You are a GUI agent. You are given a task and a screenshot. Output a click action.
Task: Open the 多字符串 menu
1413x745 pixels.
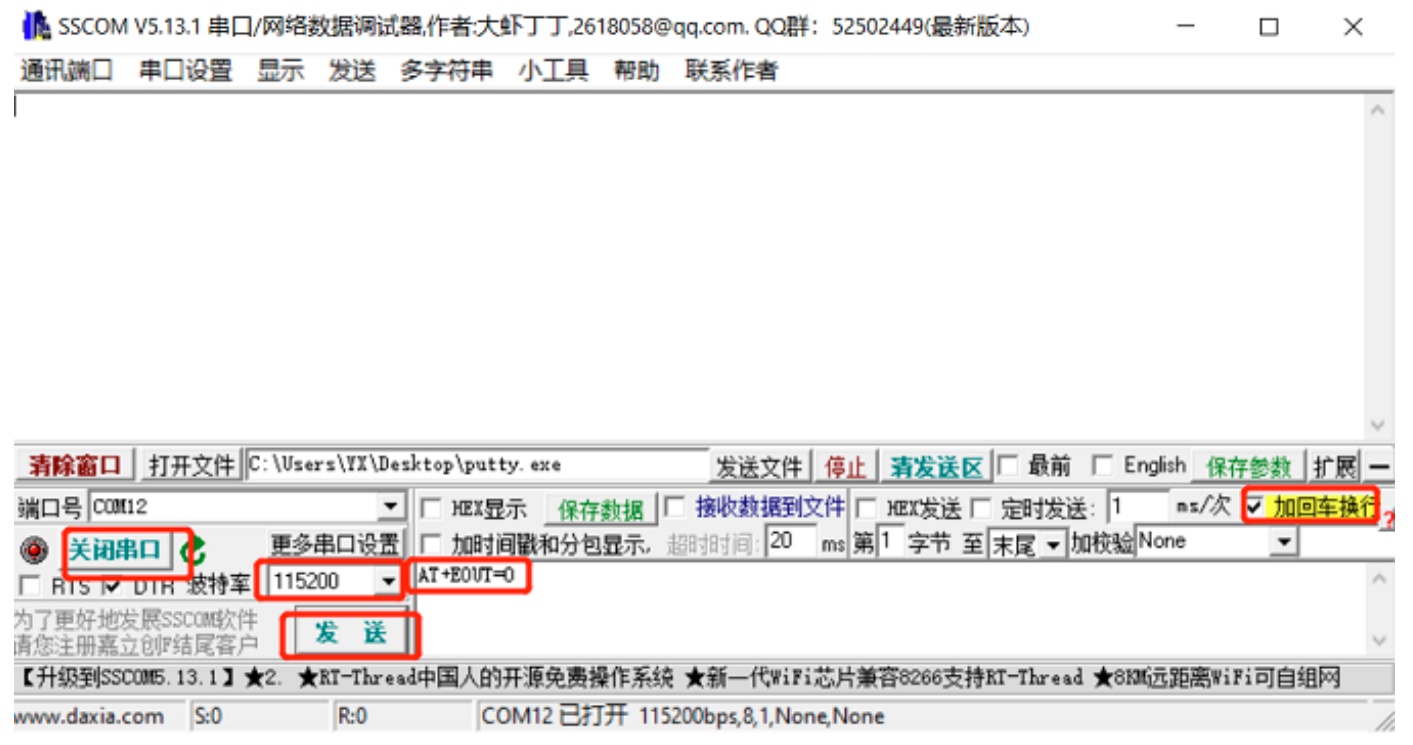click(x=446, y=70)
